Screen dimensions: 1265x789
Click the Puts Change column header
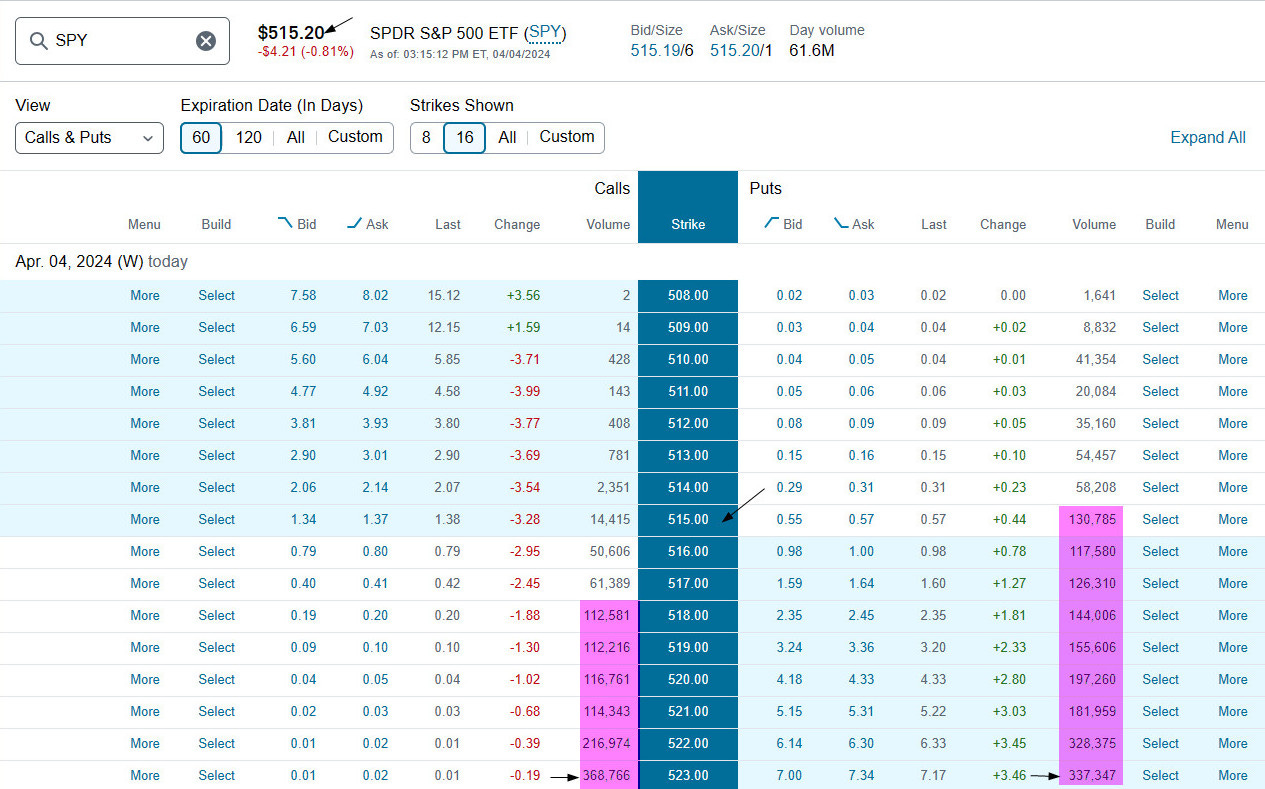click(x=1003, y=224)
